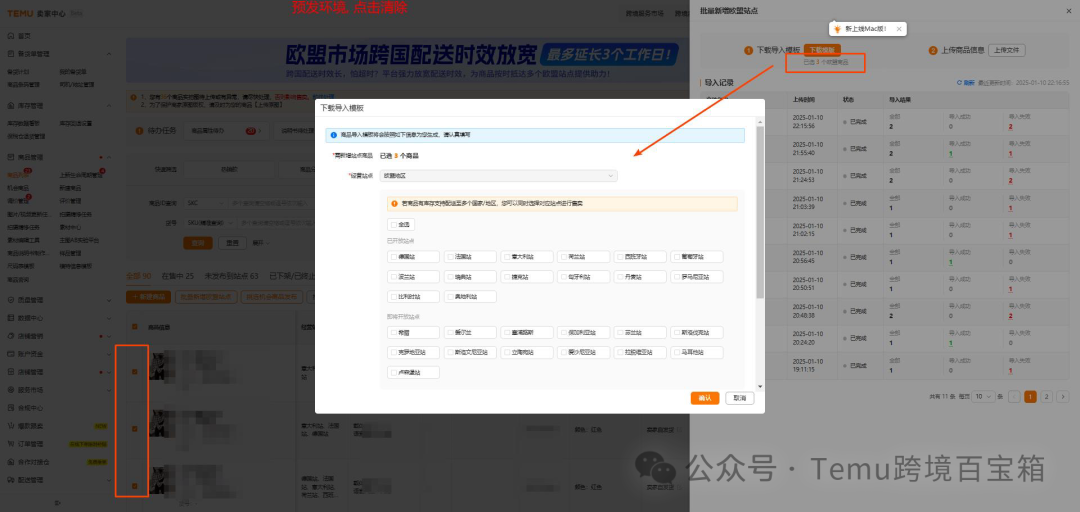Check the 法国站 checkbox

(450, 256)
